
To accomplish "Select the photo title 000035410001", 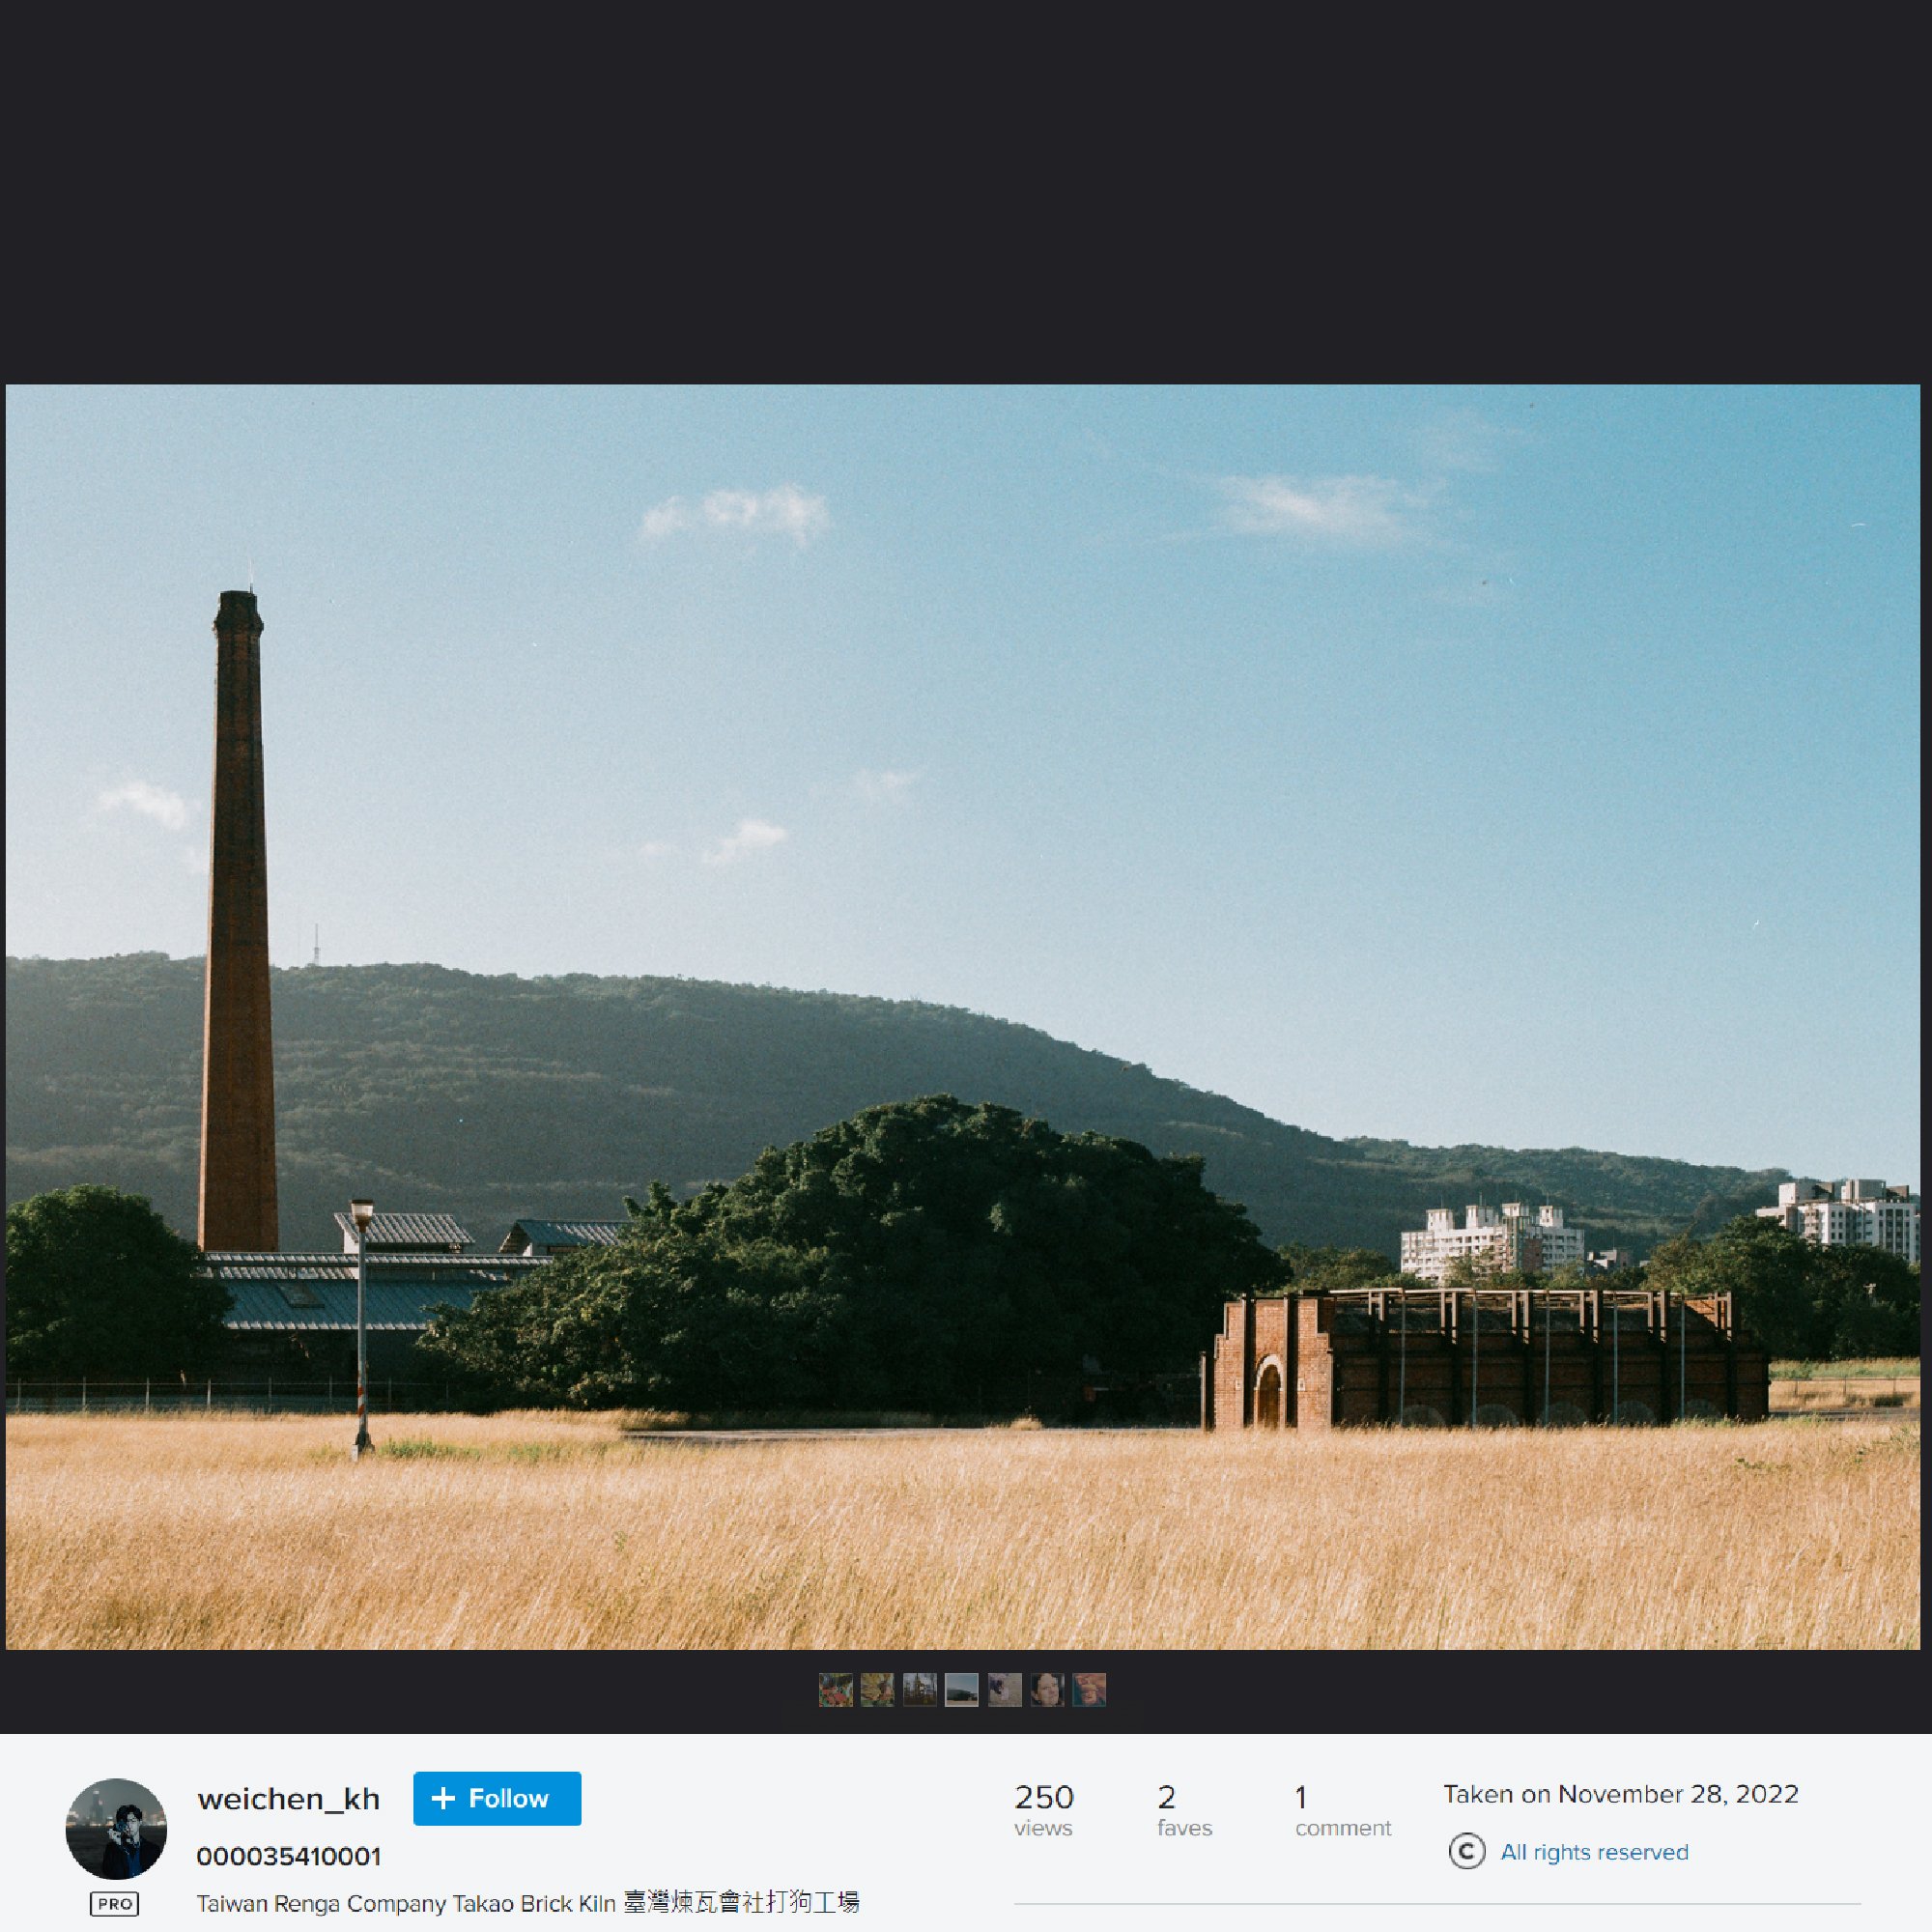I will click(x=288, y=1857).
